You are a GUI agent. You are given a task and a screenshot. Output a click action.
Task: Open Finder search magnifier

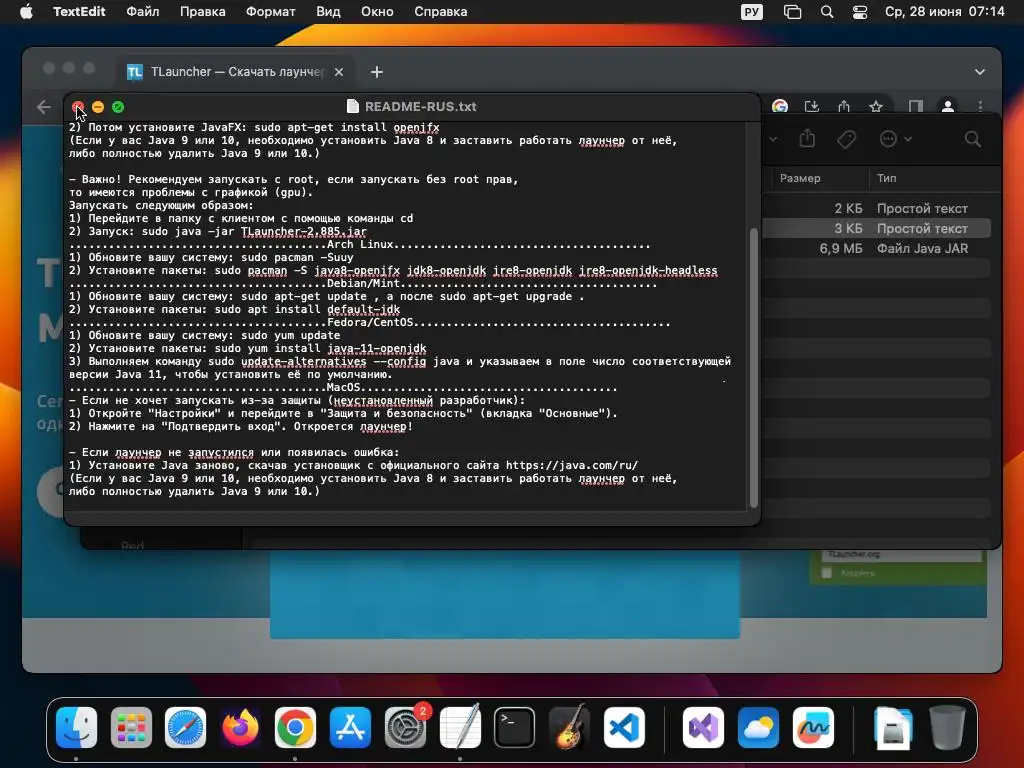[x=972, y=138]
